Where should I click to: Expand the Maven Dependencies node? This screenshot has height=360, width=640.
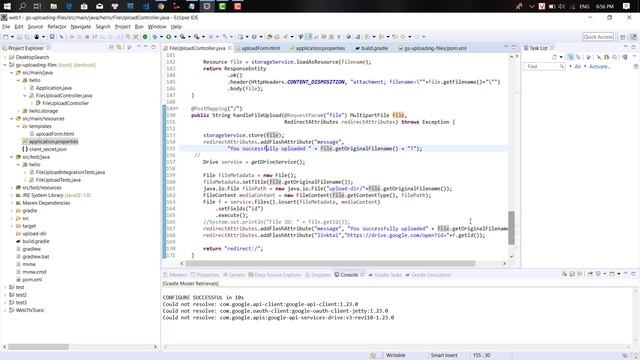click(x=12, y=203)
